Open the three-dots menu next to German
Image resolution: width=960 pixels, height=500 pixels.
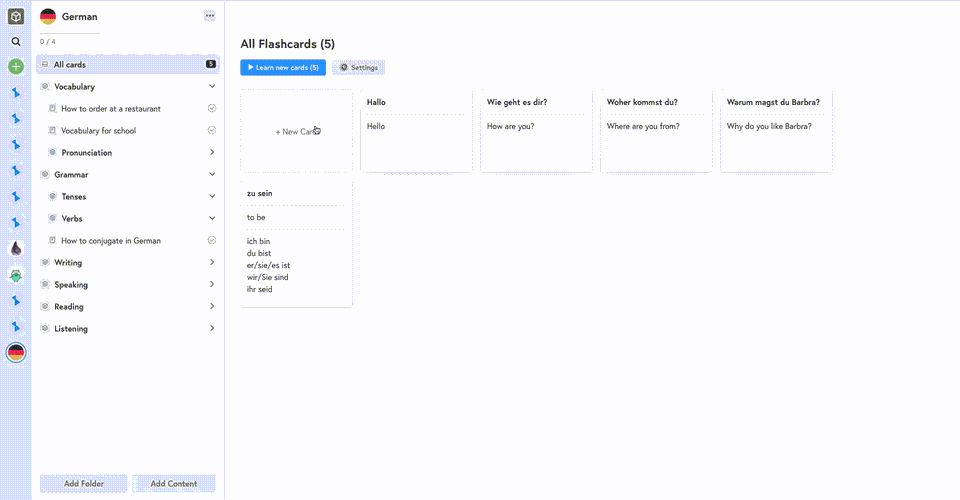pos(210,16)
